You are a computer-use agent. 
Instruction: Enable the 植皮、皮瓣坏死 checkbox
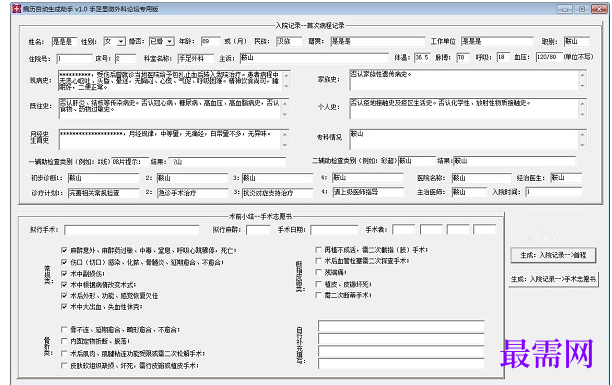(318, 284)
